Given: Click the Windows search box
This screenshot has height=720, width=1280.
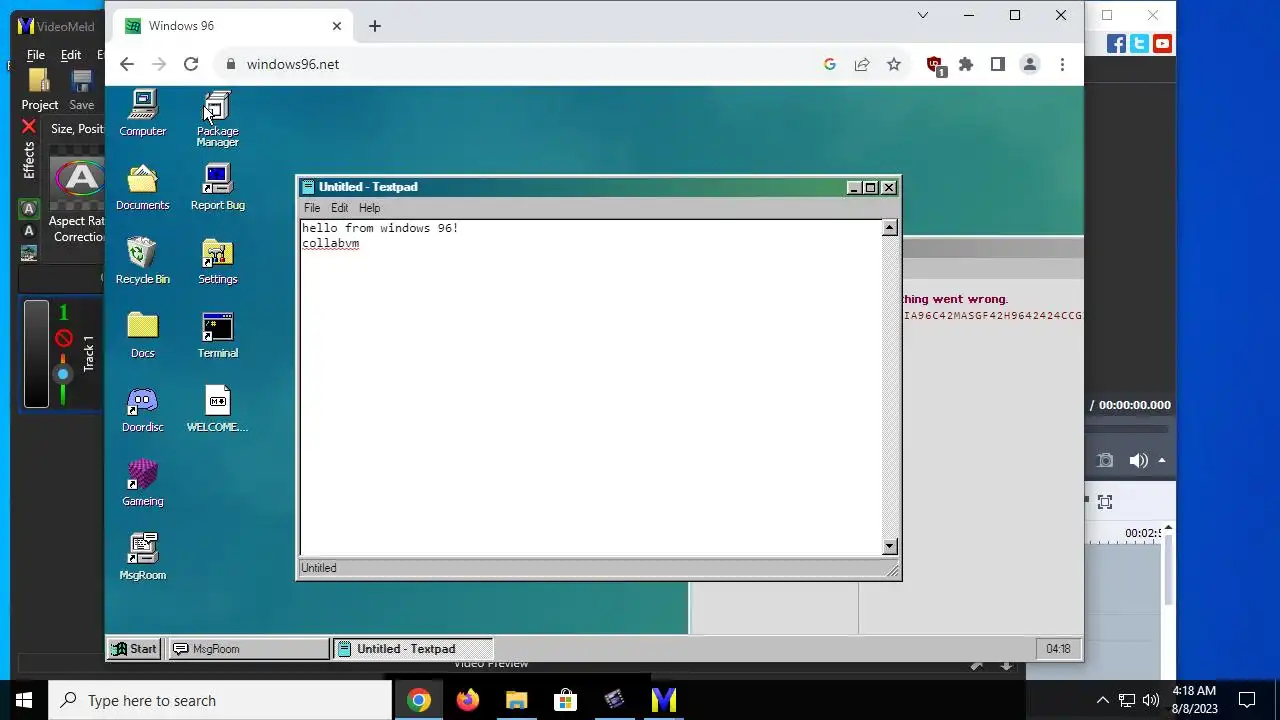Looking at the screenshot, I should click(220, 700).
